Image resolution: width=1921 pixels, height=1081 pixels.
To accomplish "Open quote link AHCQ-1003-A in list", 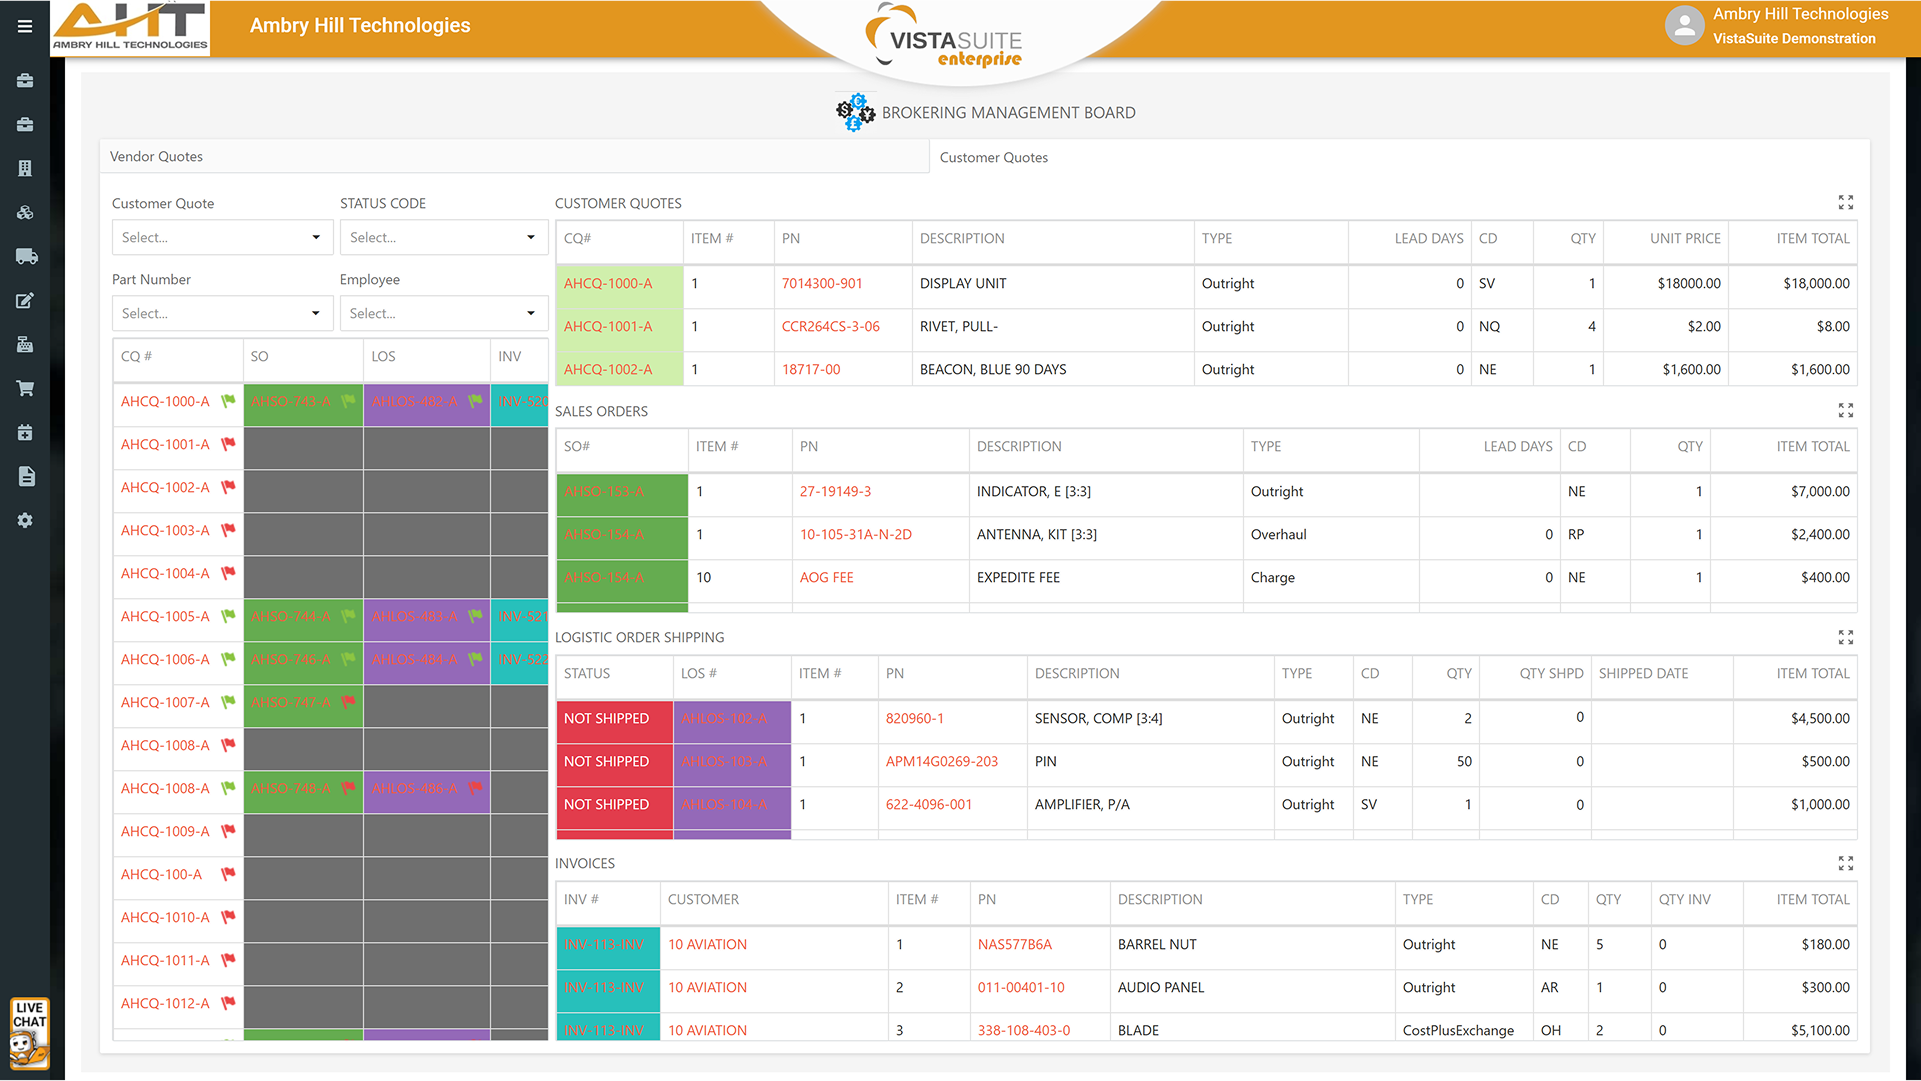I will coord(165,531).
